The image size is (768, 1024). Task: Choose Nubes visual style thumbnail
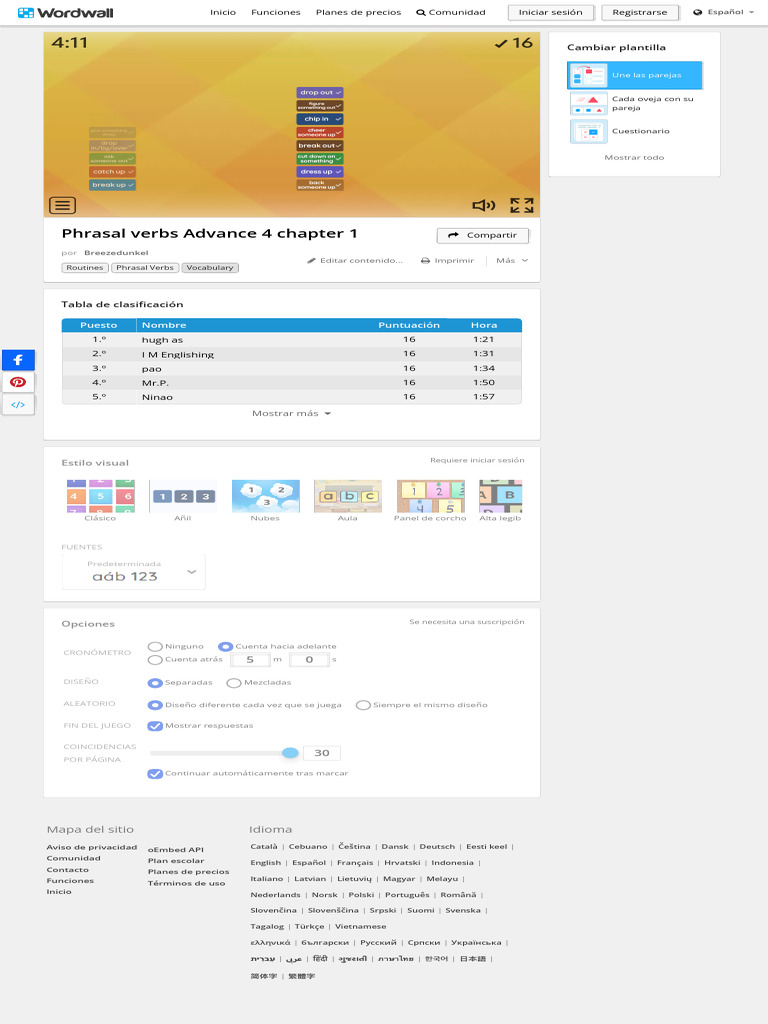[x=265, y=496]
